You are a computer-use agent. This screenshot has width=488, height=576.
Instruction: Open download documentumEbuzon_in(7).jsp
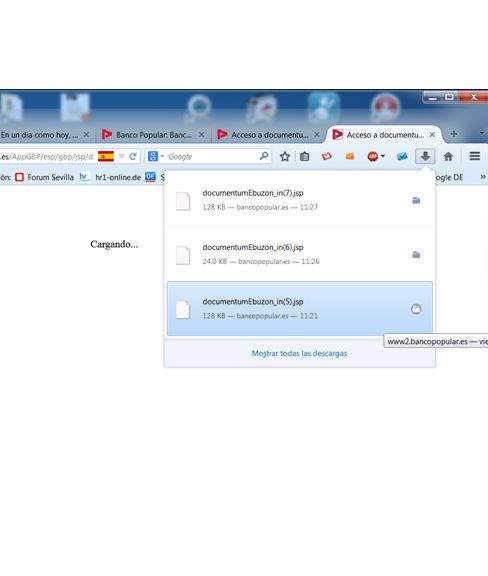click(x=299, y=200)
